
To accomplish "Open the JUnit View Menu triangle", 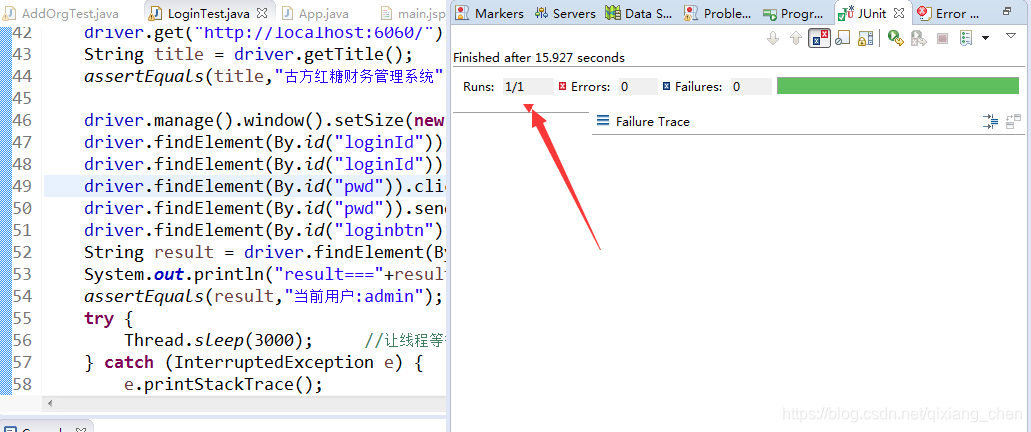I will pos(1011,36).
